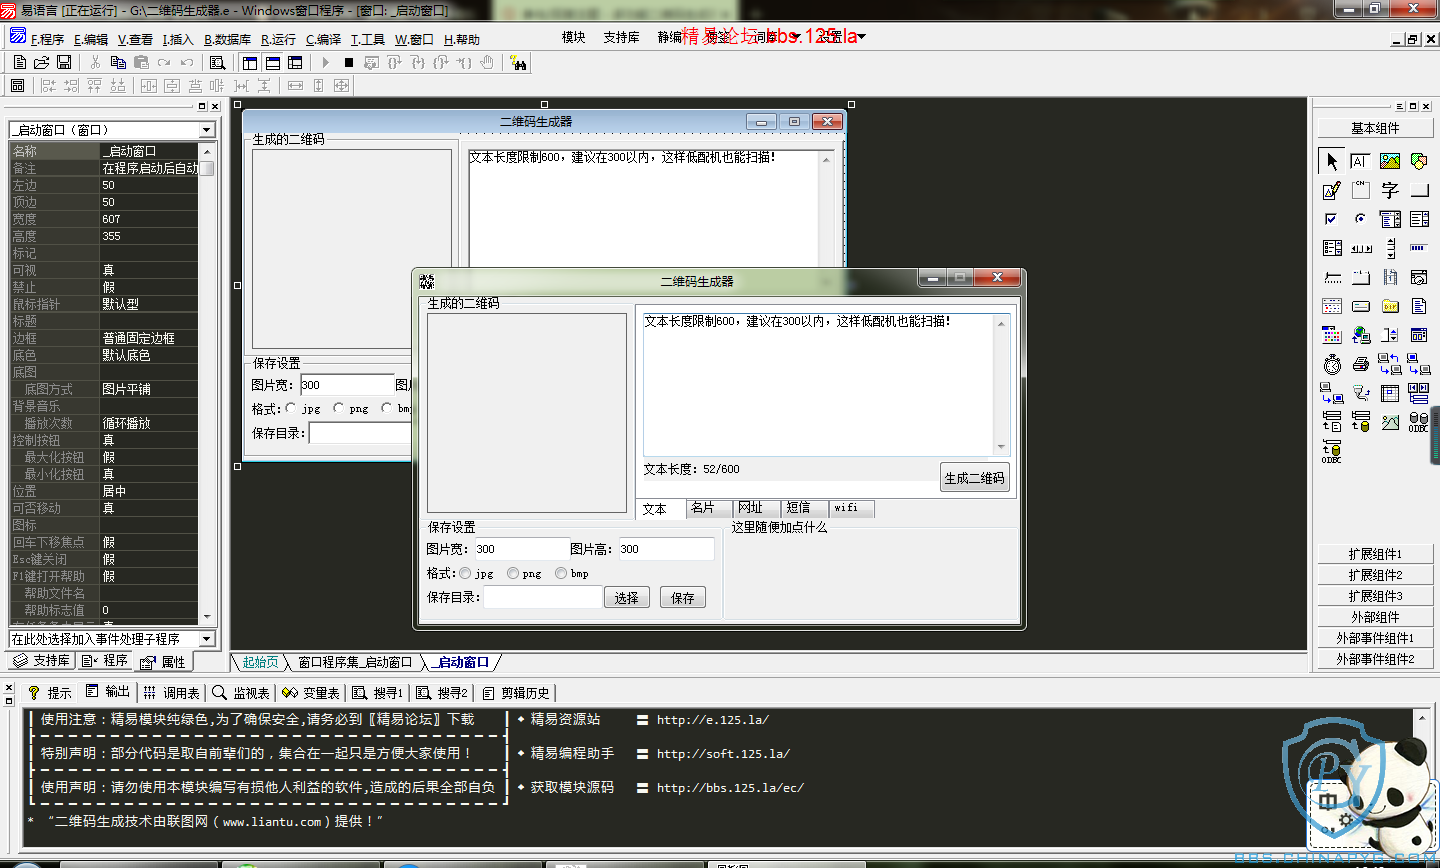Pick the hyperlink globe component icon
The image size is (1440, 868).
1360,335
